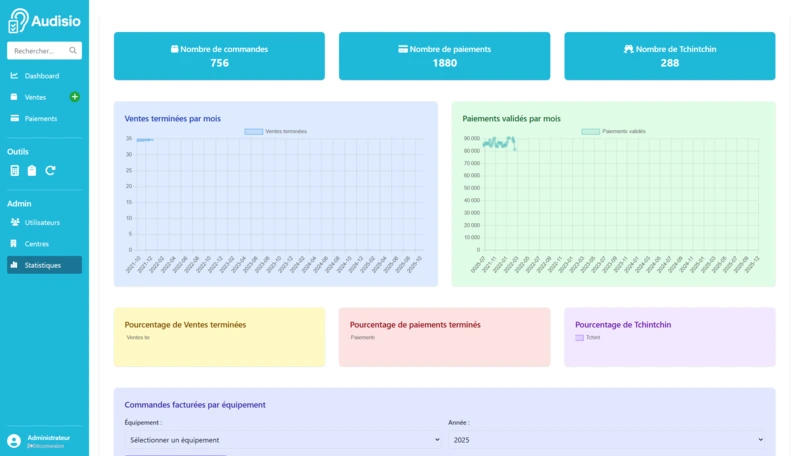Click the Déconnexion link
Viewport: 800px width, 456px height.
47,446
